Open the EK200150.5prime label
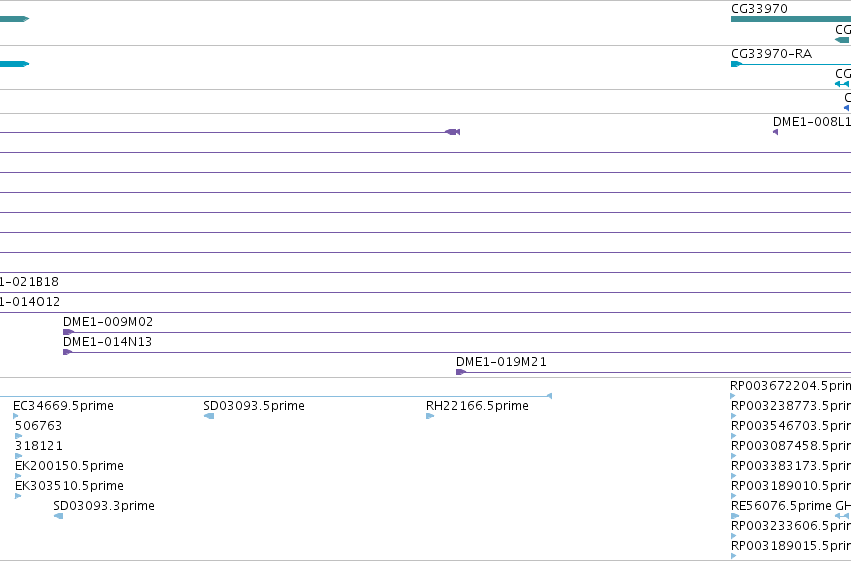Image resolution: width=851 pixels, height=561 pixels. click(x=69, y=466)
